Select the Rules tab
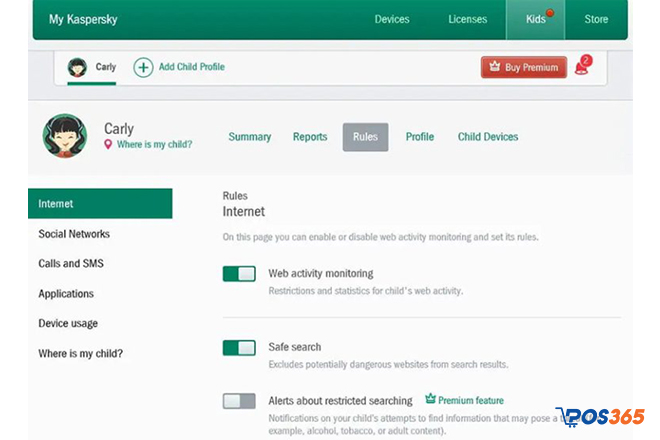 pos(365,137)
